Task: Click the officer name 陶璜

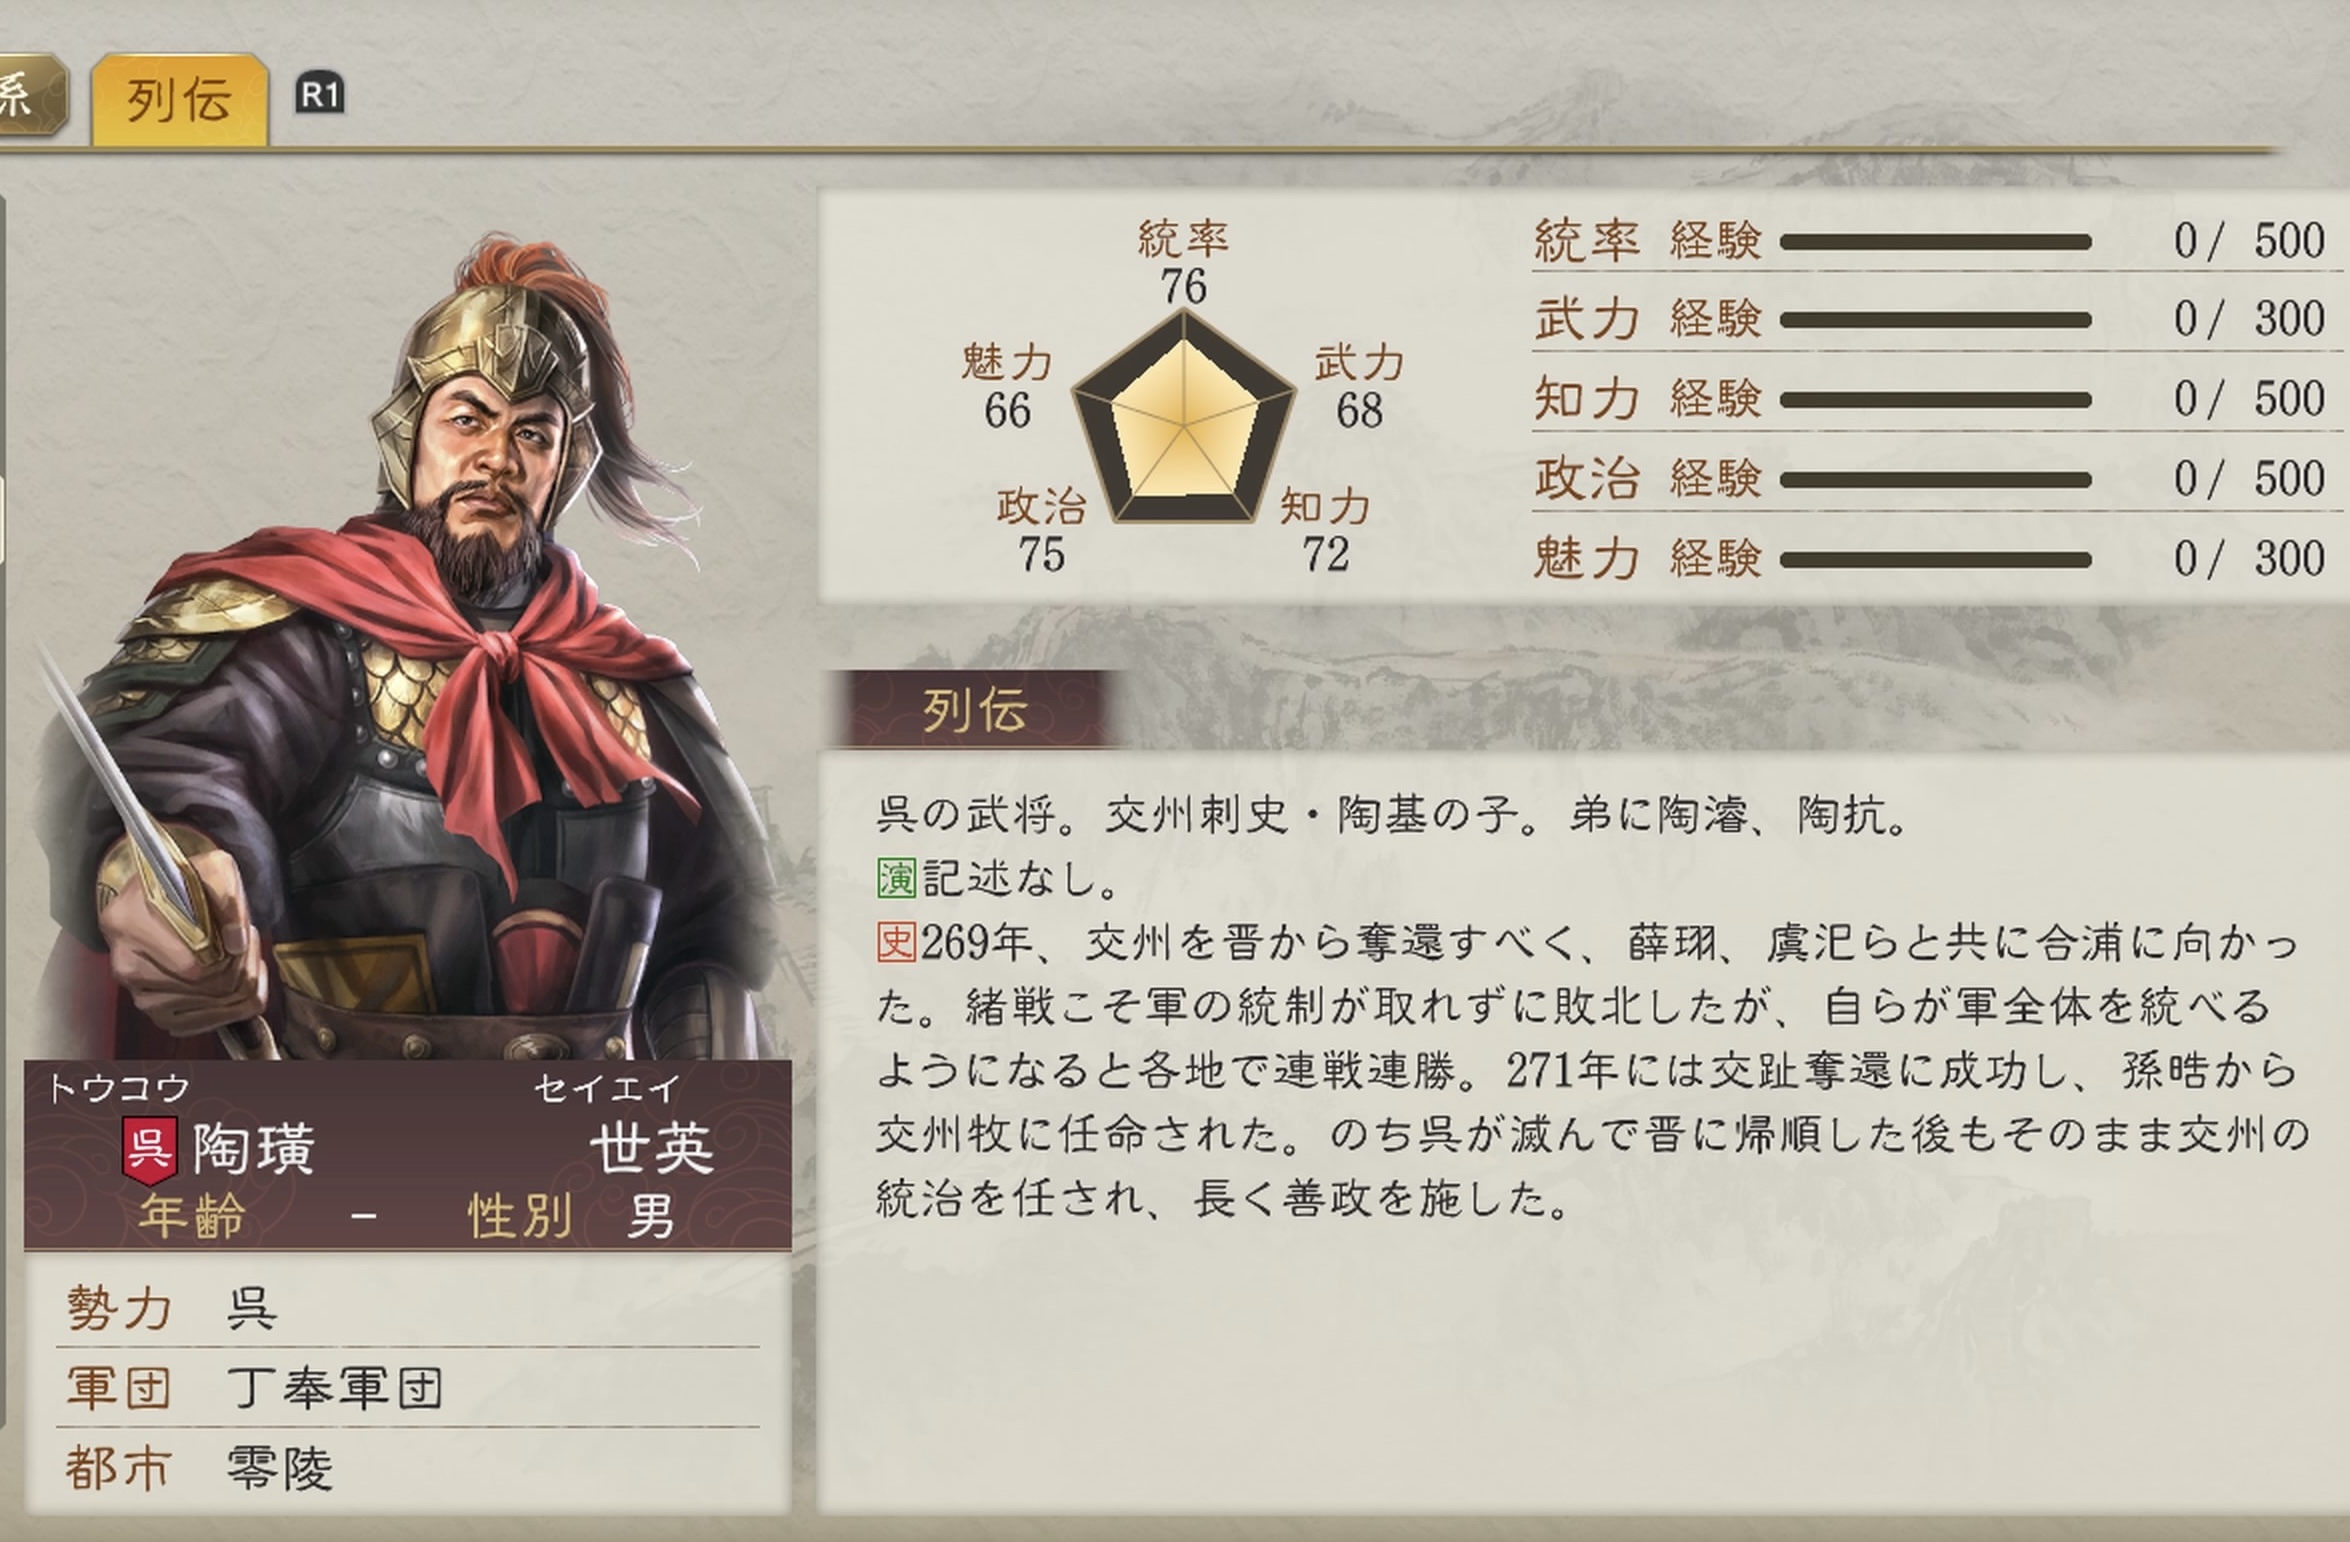Action: [x=253, y=1148]
